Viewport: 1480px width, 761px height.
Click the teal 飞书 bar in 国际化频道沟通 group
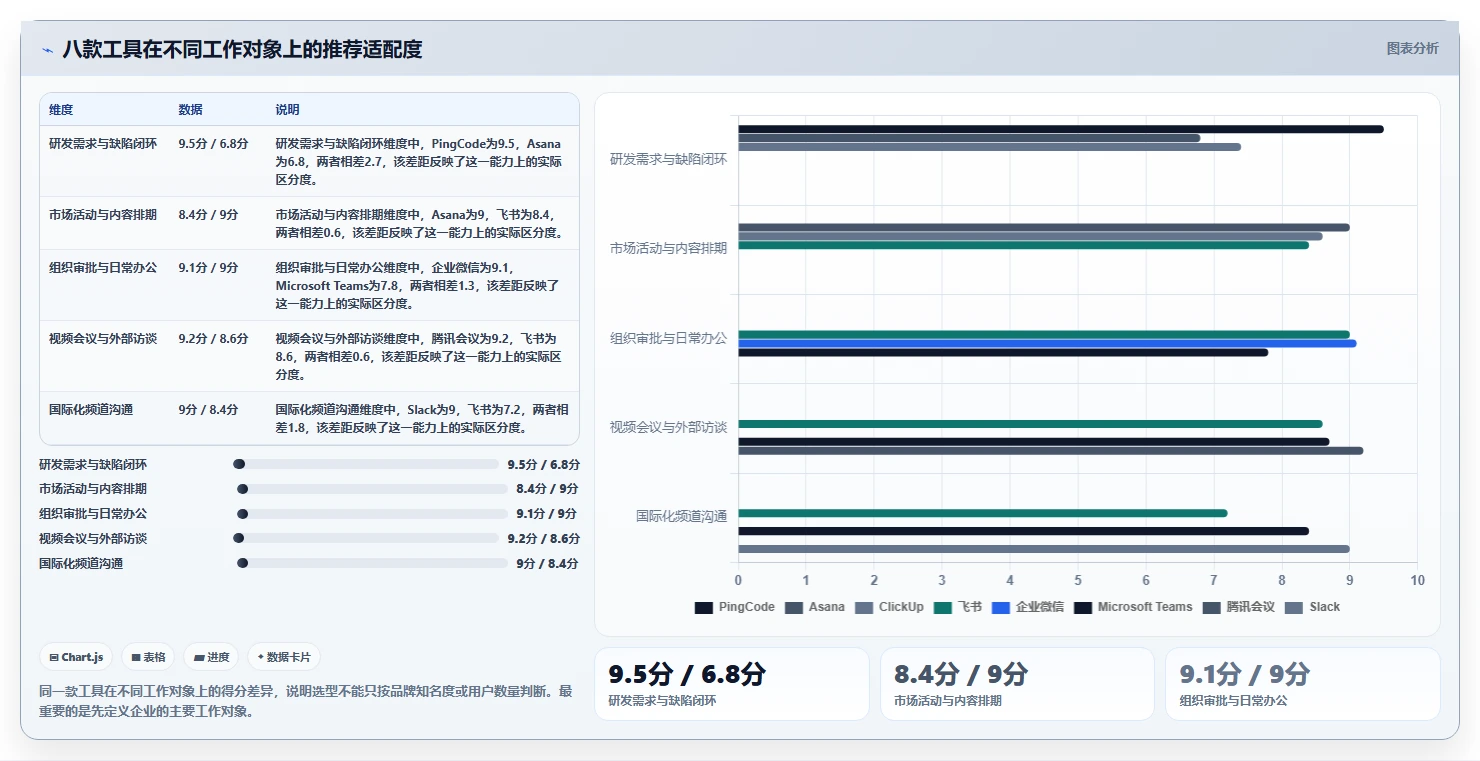tap(982, 513)
